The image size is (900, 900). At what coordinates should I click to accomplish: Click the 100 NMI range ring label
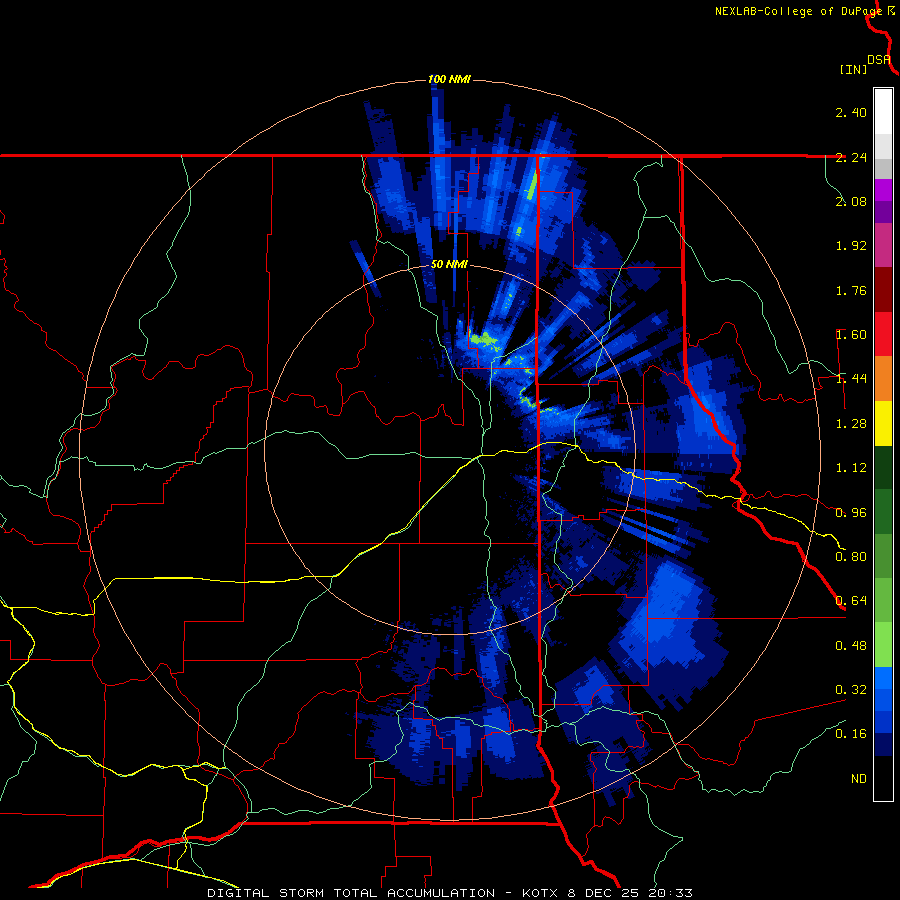click(449, 79)
